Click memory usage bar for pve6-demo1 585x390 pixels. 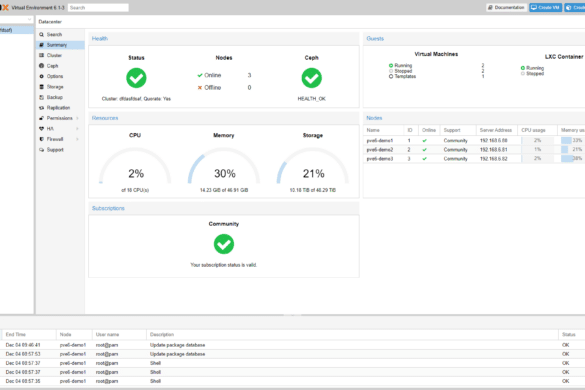(572, 140)
